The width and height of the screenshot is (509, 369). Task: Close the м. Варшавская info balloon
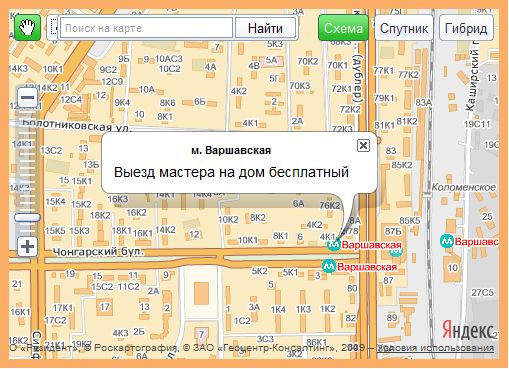tap(363, 146)
